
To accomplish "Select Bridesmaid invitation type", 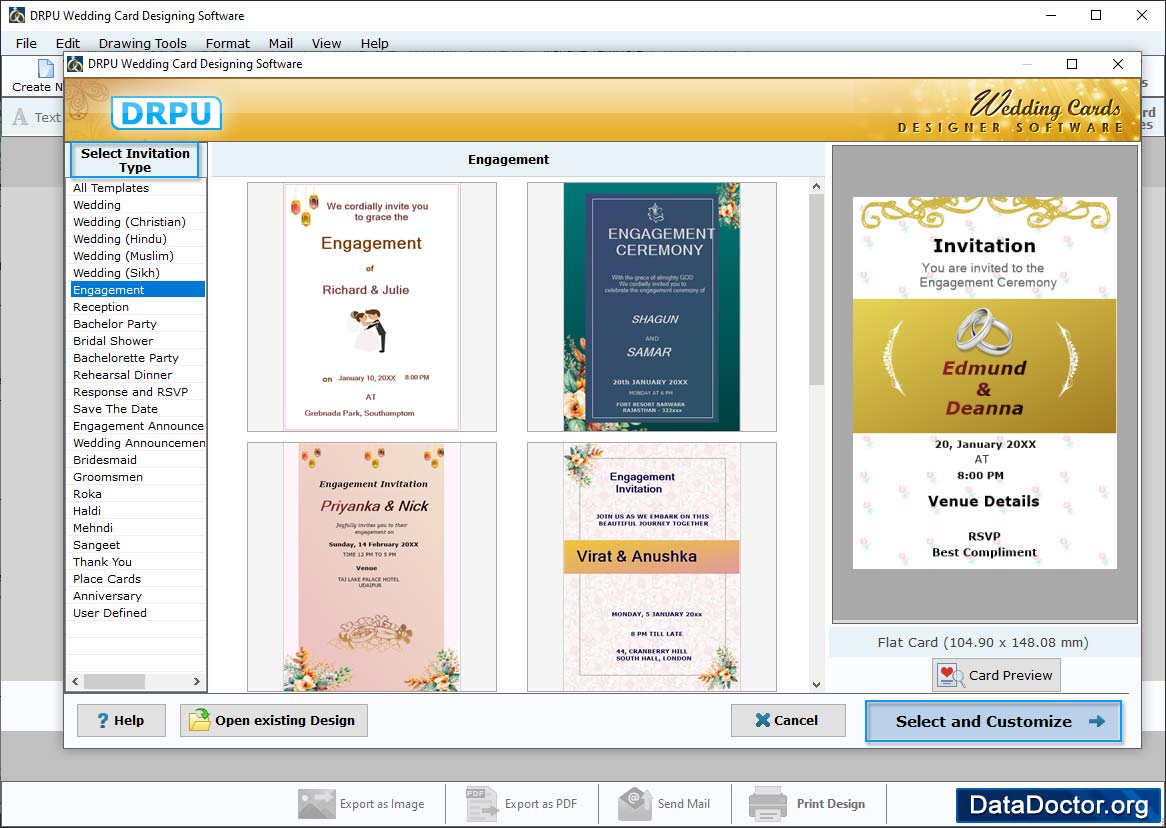I will [138, 460].
